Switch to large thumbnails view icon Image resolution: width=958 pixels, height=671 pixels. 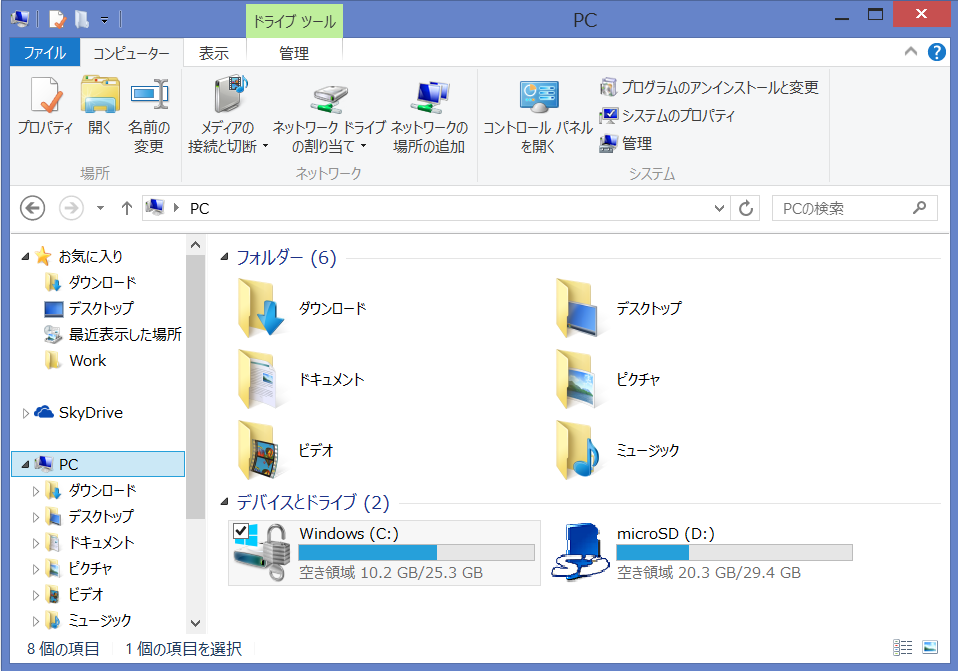click(930, 648)
